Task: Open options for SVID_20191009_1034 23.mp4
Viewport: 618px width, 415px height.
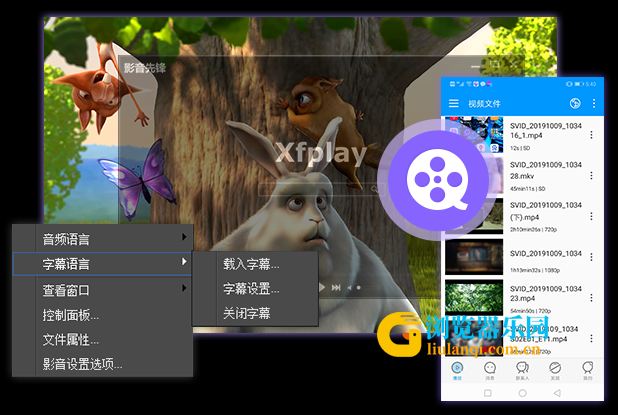Action: [x=591, y=298]
